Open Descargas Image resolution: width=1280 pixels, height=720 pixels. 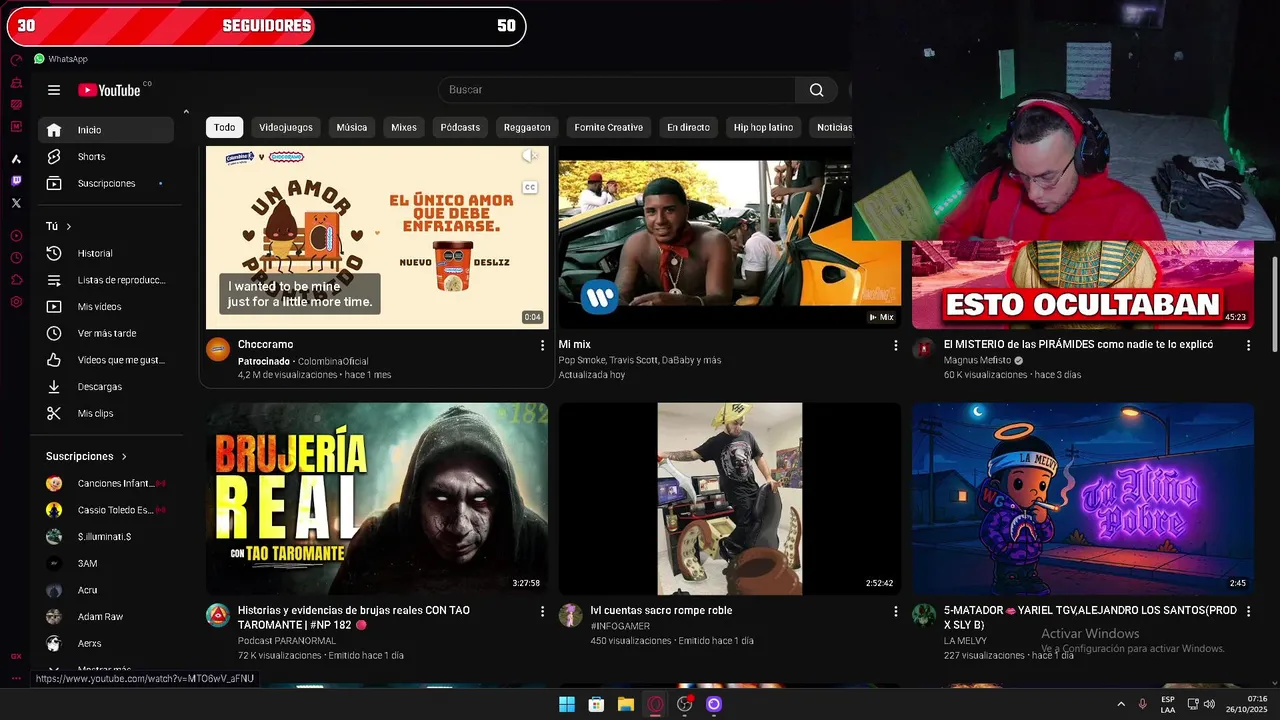[x=106, y=387]
